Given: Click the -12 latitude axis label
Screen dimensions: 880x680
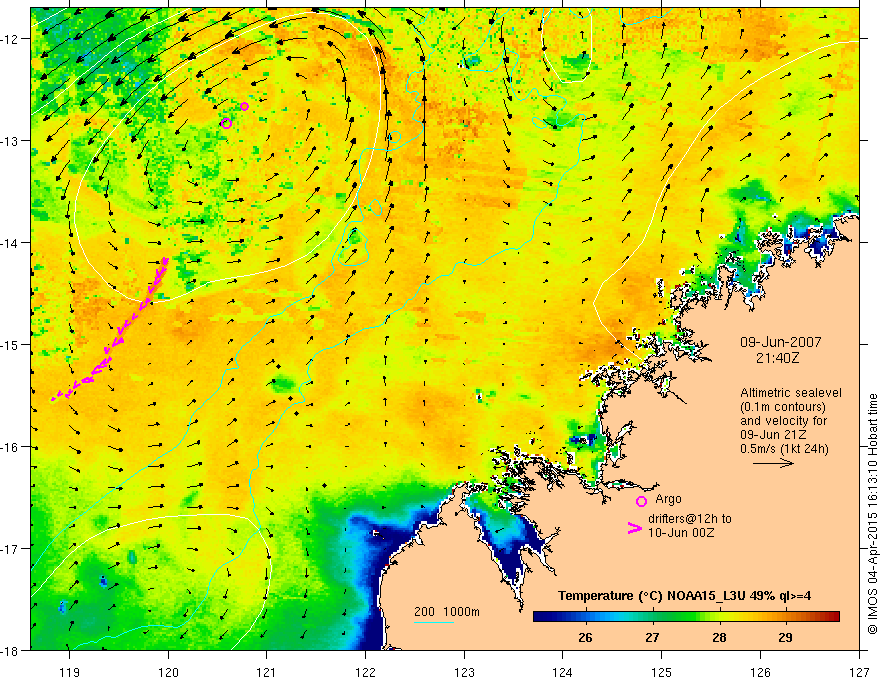Looking at the screenshot, I should (11, 39).
